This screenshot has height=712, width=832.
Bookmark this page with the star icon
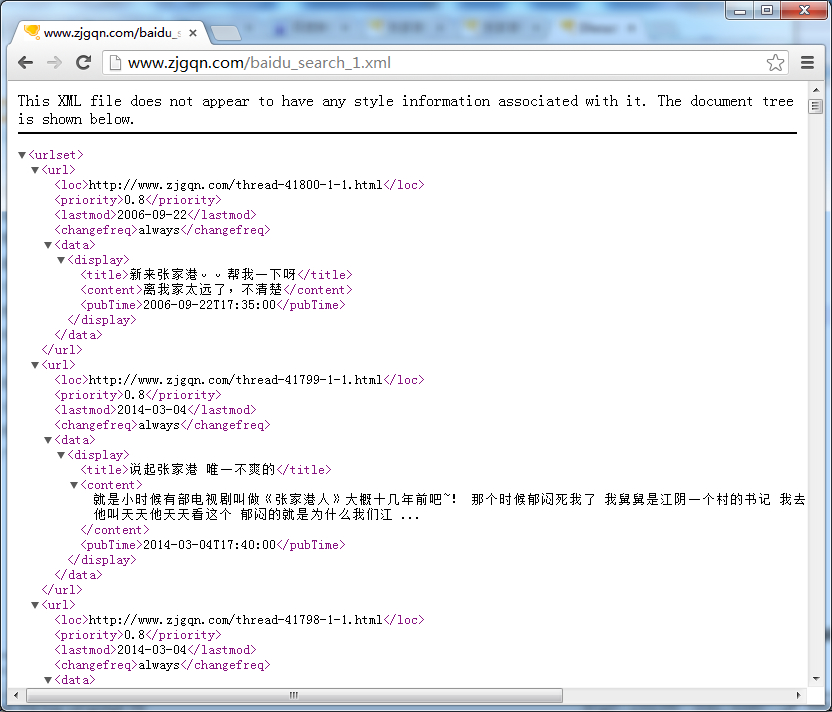click(775, 63)
